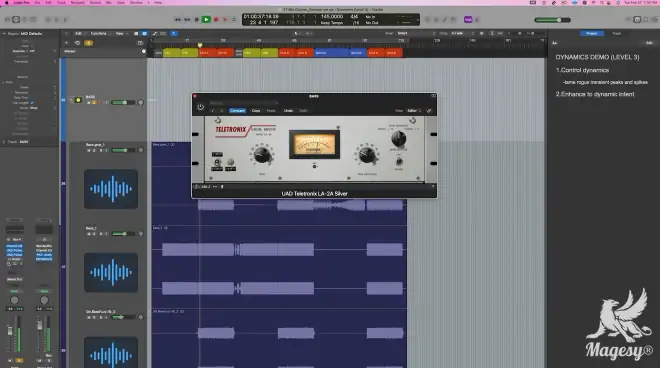Open the Edit menu in tracks area

pos(79,33)
